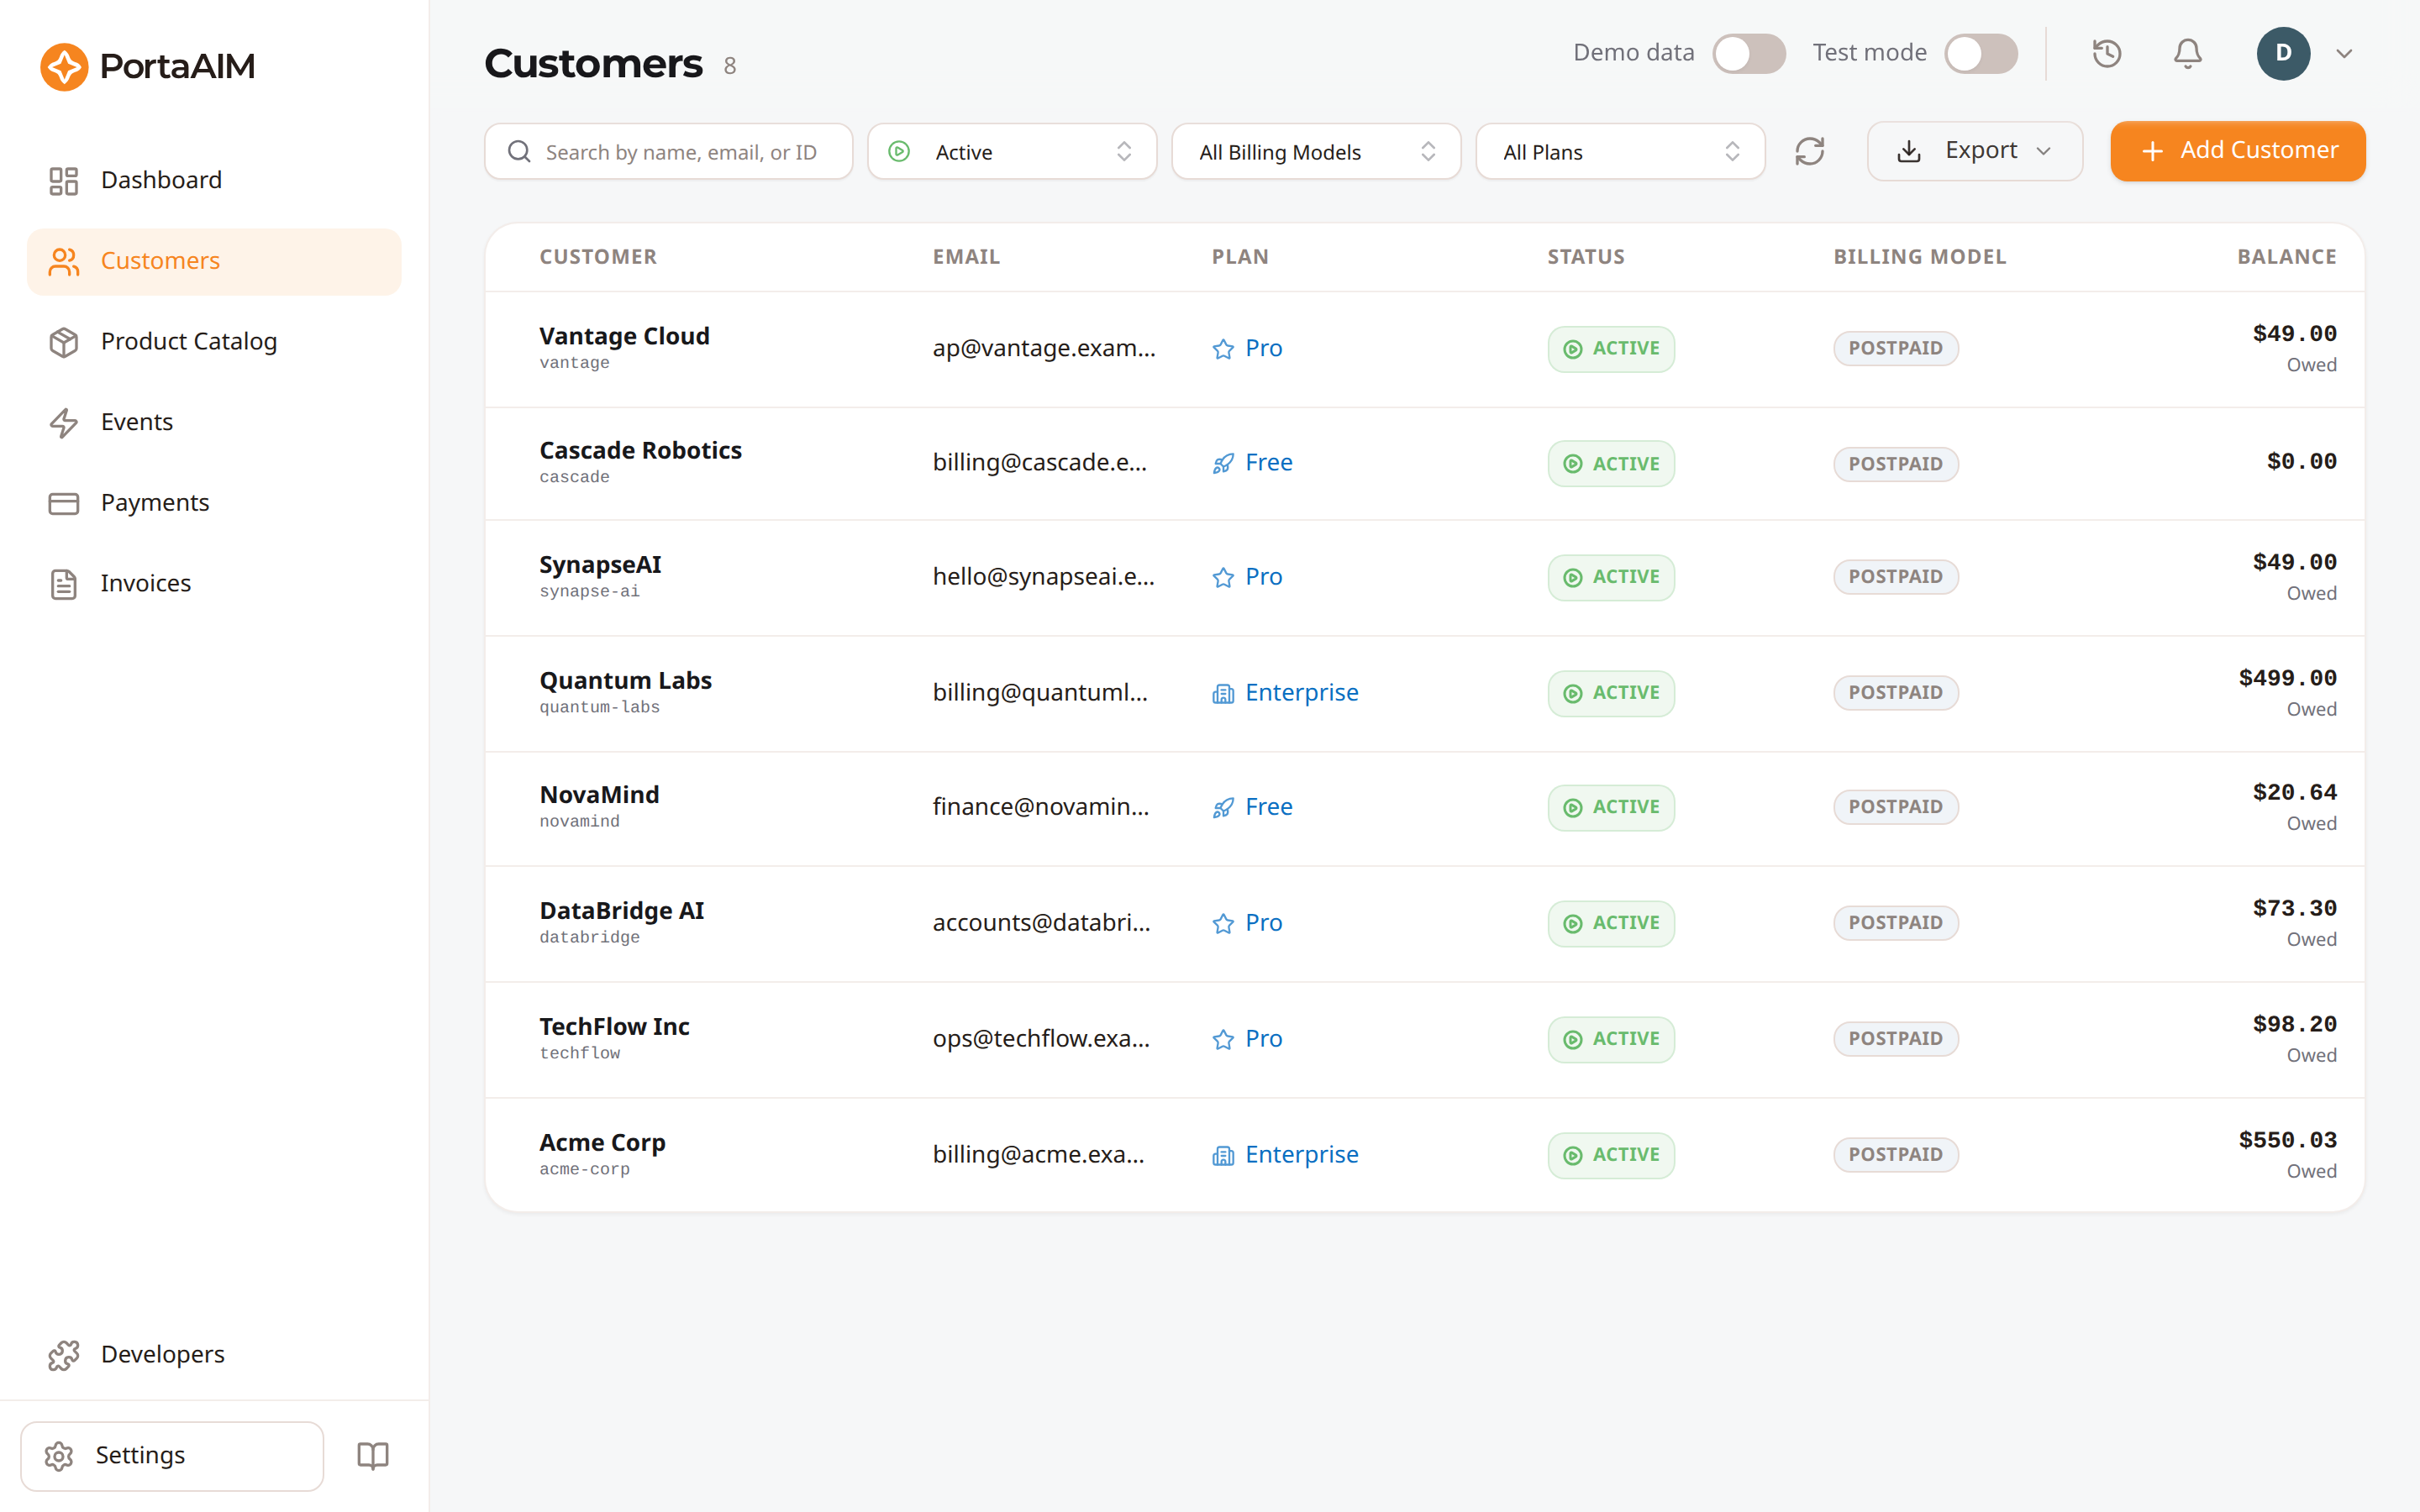Click rocket icon in Cascade Robotics row
Image resolution: width=2420 pixels, height=1512 pixels.
point(1222,463)
